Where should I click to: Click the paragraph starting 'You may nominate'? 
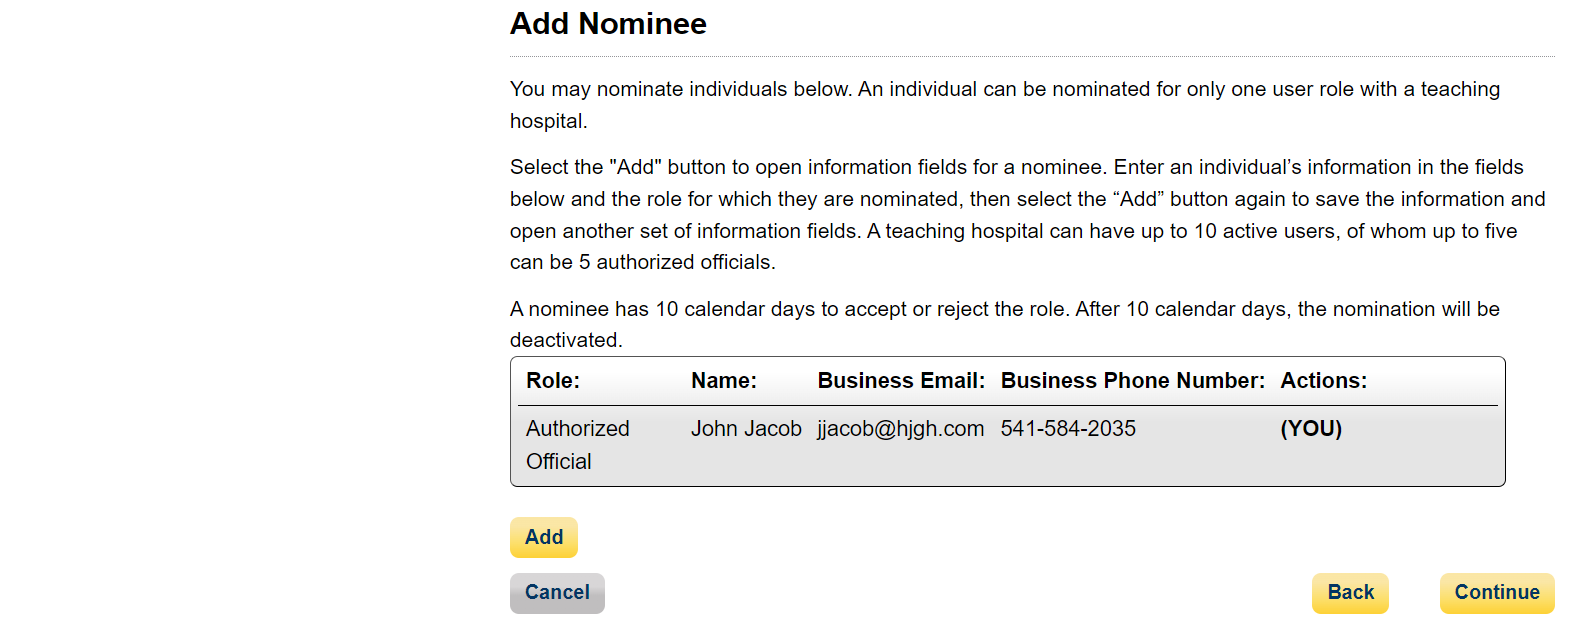point(1004,105)
